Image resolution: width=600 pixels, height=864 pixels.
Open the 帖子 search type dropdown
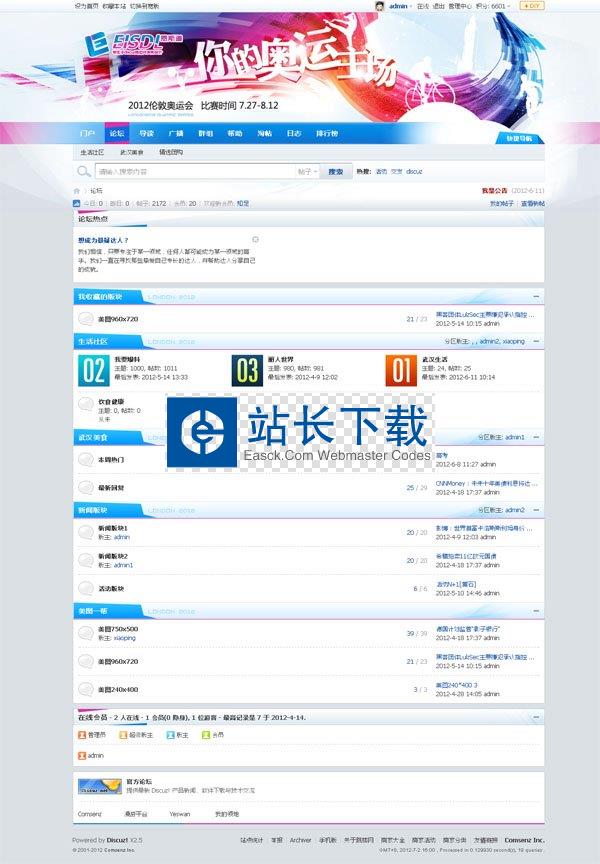[x=307, y=171]
